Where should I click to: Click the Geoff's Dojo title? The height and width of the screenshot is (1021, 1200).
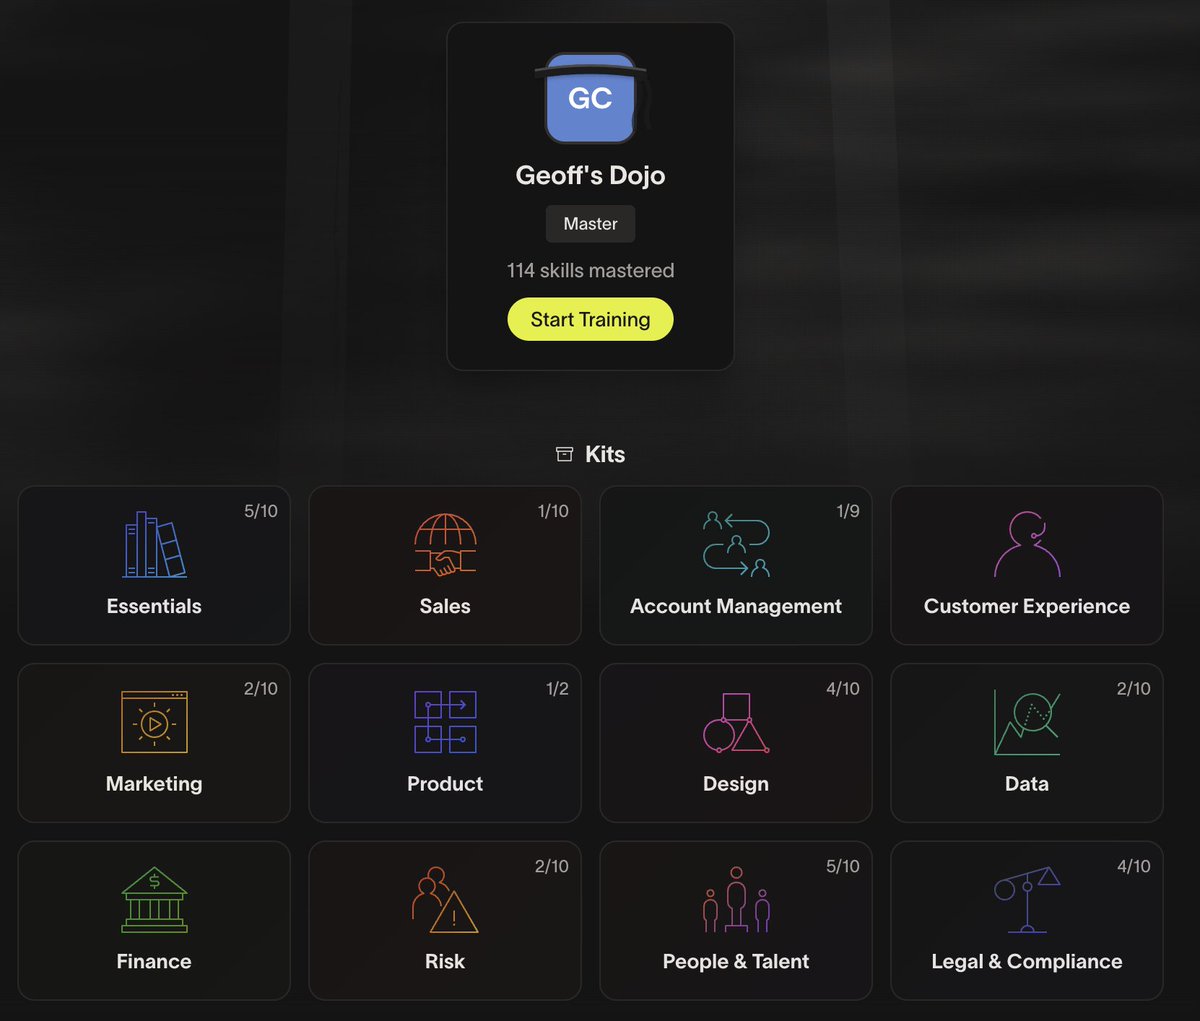coord(590,175)
